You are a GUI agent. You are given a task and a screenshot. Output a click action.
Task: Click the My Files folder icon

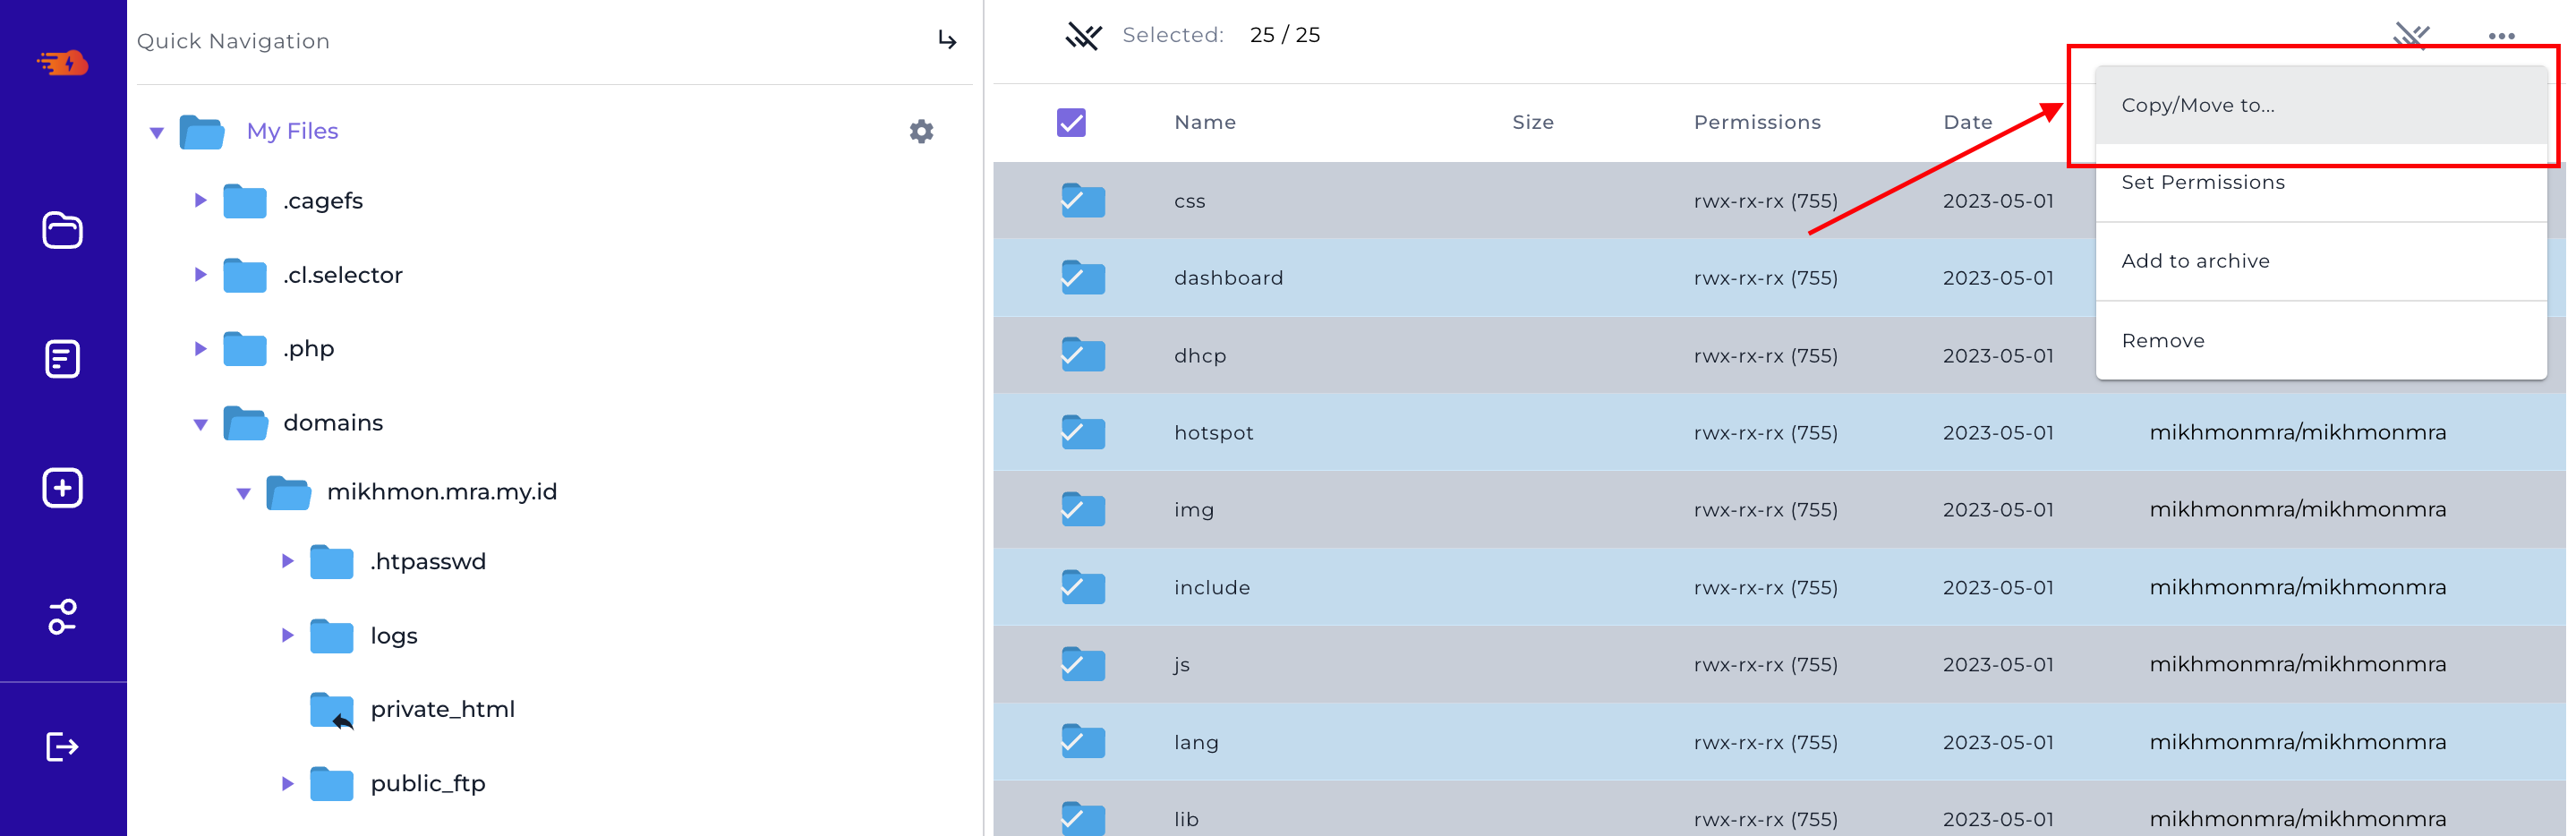[x=202, y=132]
